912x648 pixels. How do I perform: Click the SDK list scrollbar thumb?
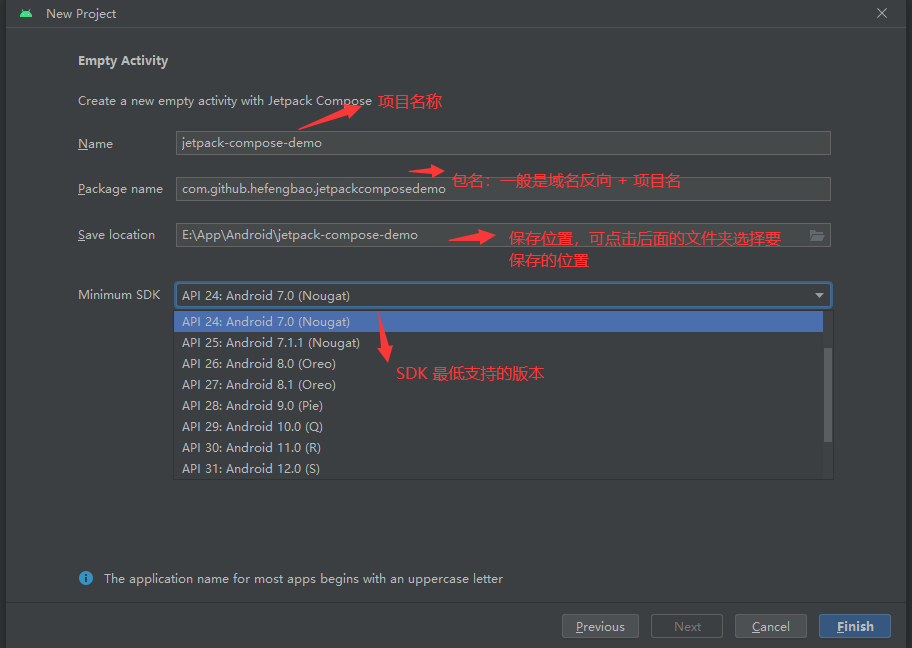828,394
